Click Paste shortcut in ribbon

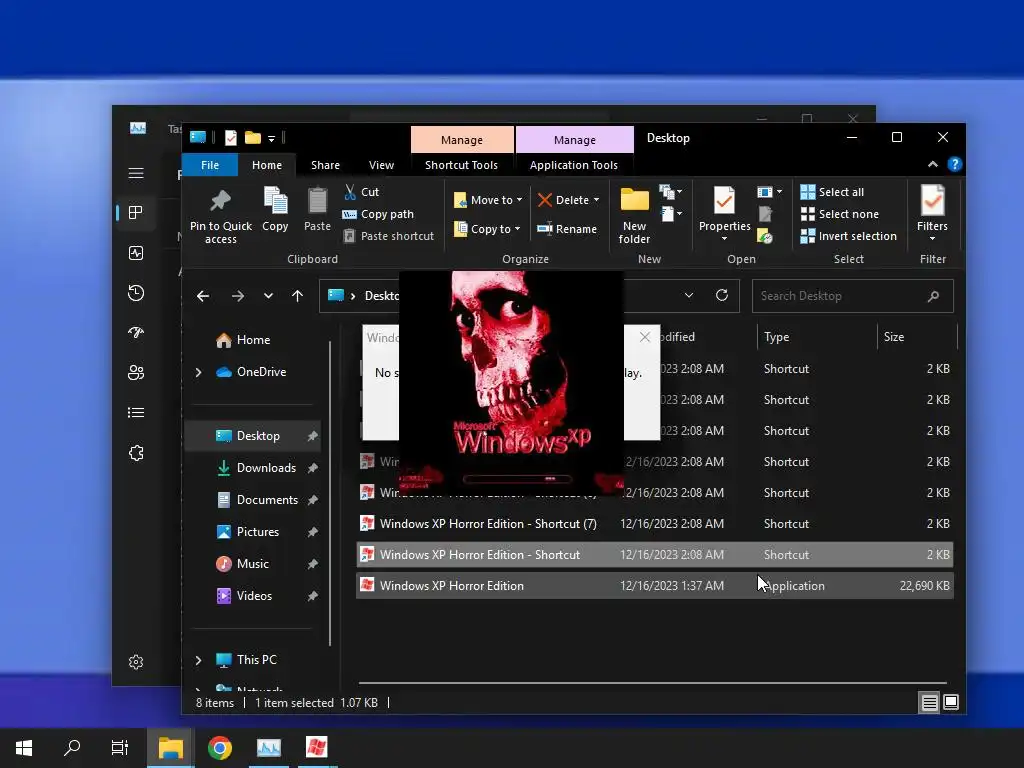[389, 236]
